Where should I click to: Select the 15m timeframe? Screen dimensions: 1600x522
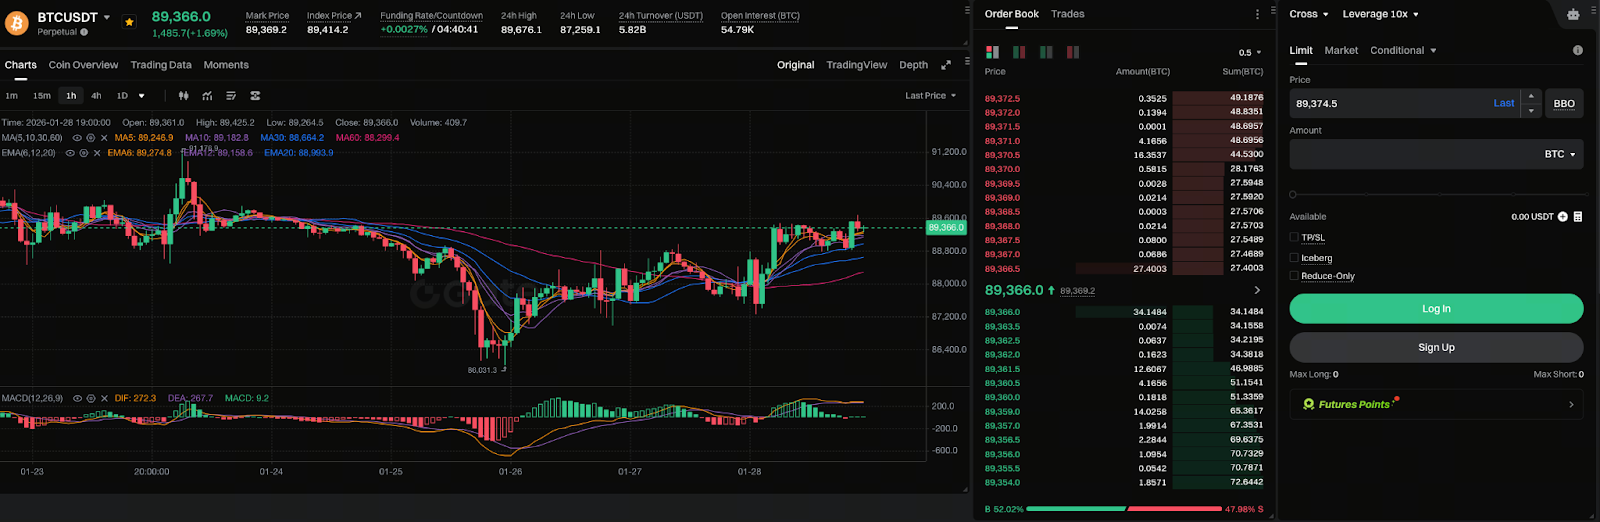tap(42, 96)
